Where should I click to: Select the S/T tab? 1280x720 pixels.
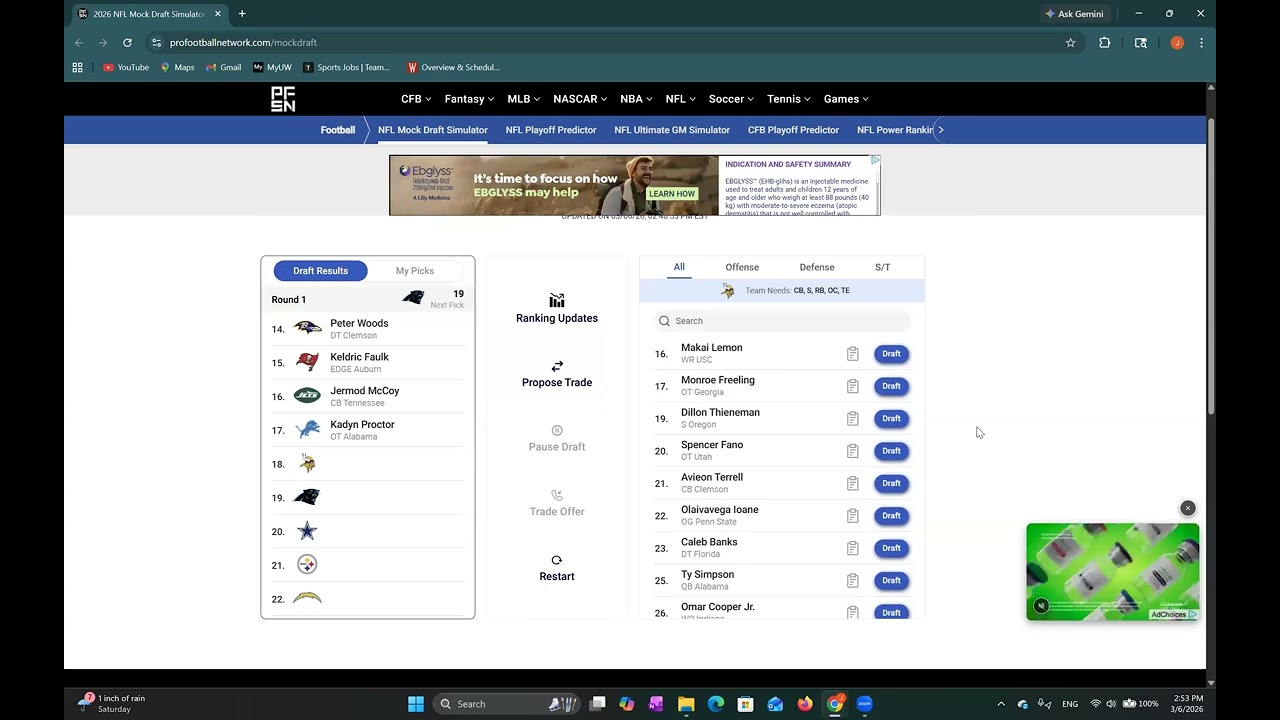[x=883, y=267]
